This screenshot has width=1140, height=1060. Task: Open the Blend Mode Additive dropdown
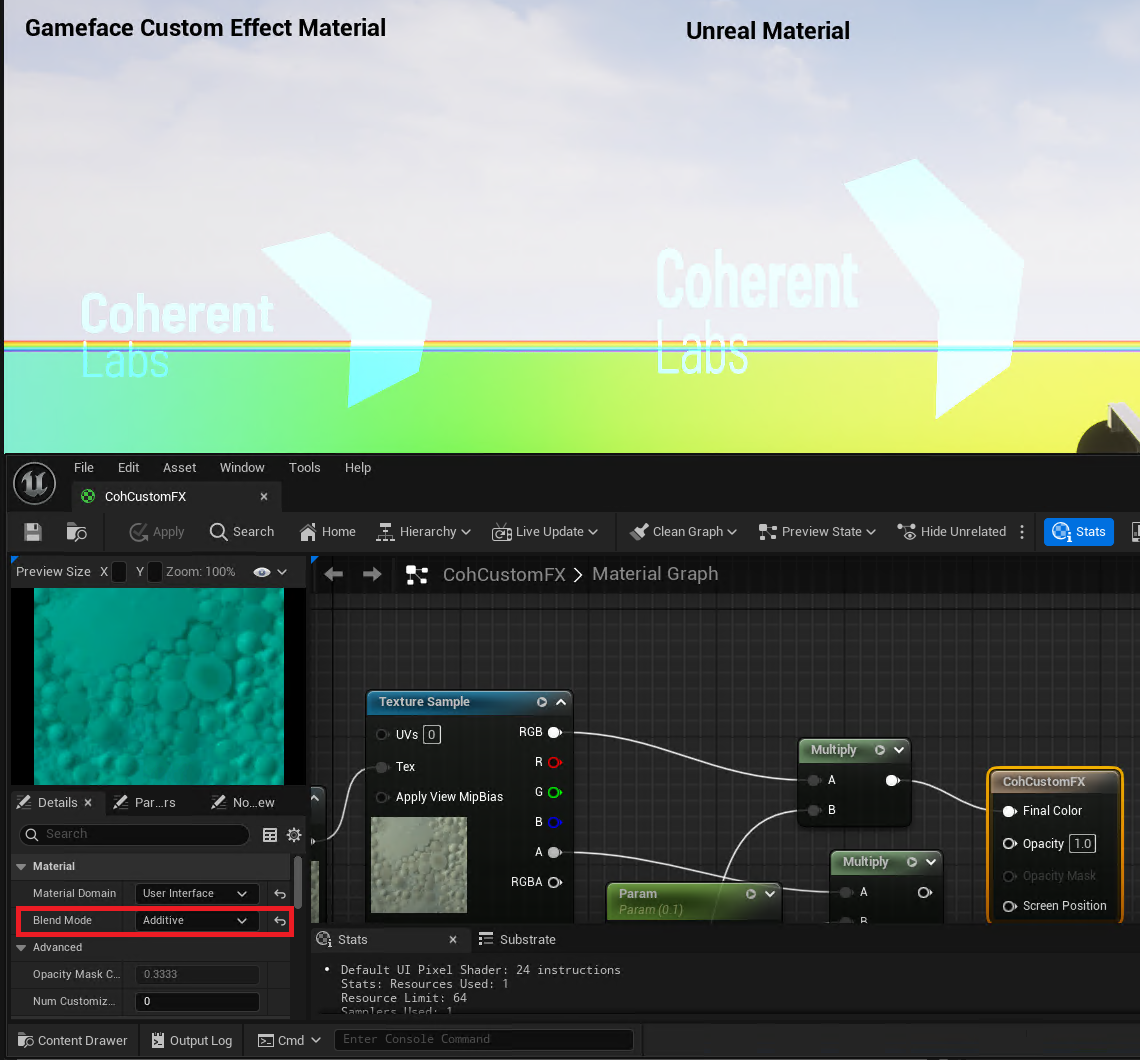[196, 920]
